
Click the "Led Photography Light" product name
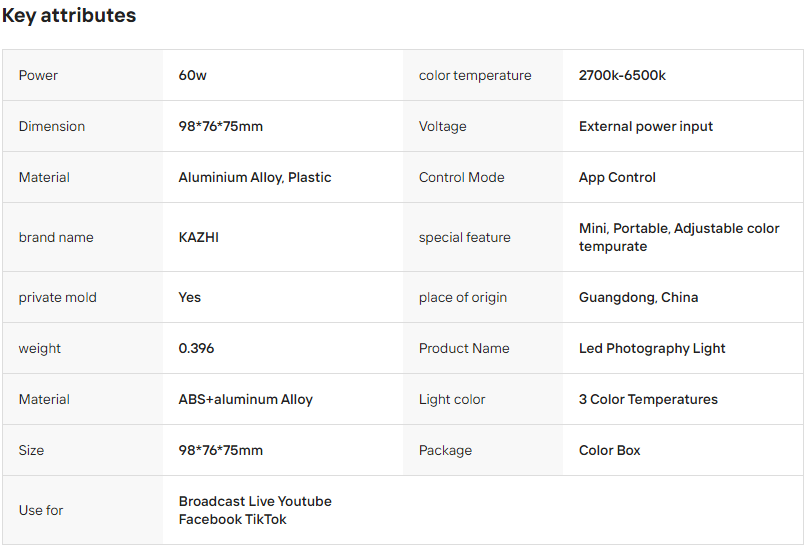coord(652,348)
